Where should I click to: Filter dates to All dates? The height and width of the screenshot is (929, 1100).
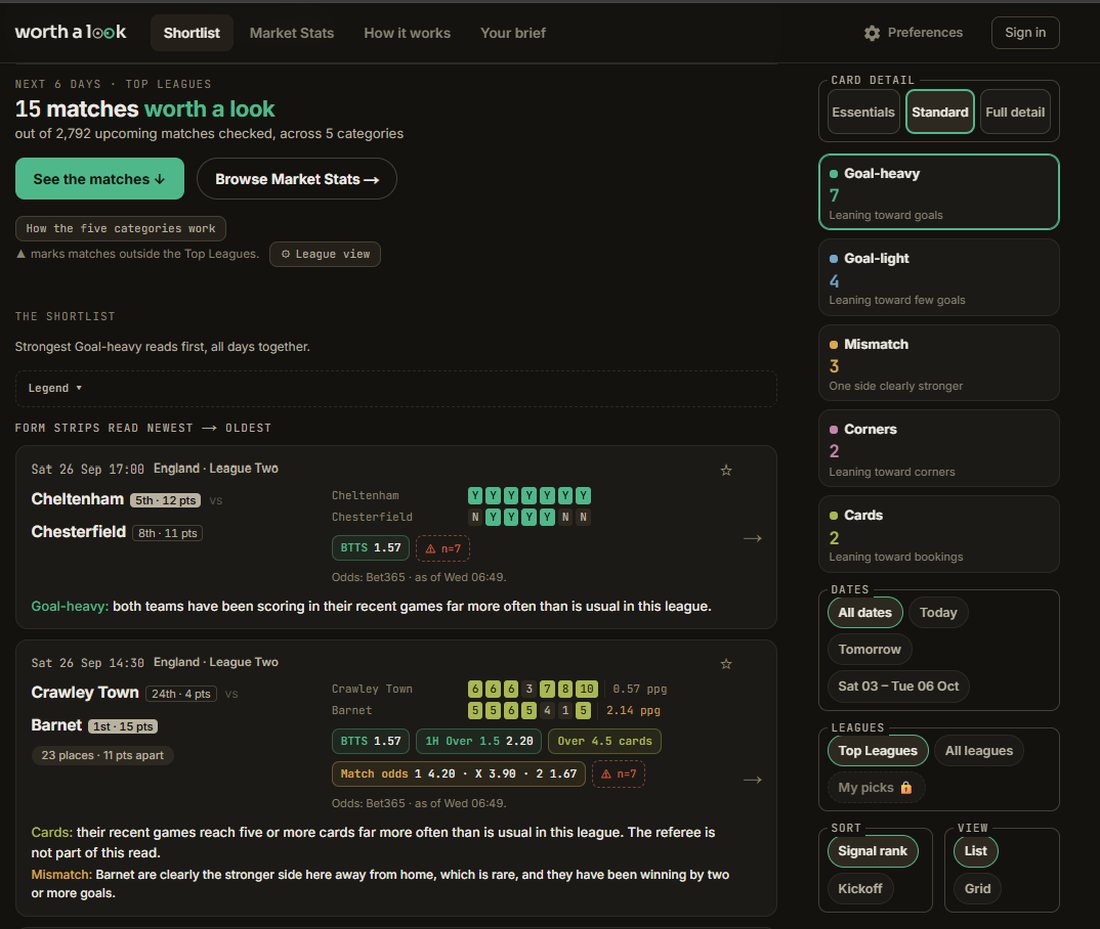tap(864, 613)
